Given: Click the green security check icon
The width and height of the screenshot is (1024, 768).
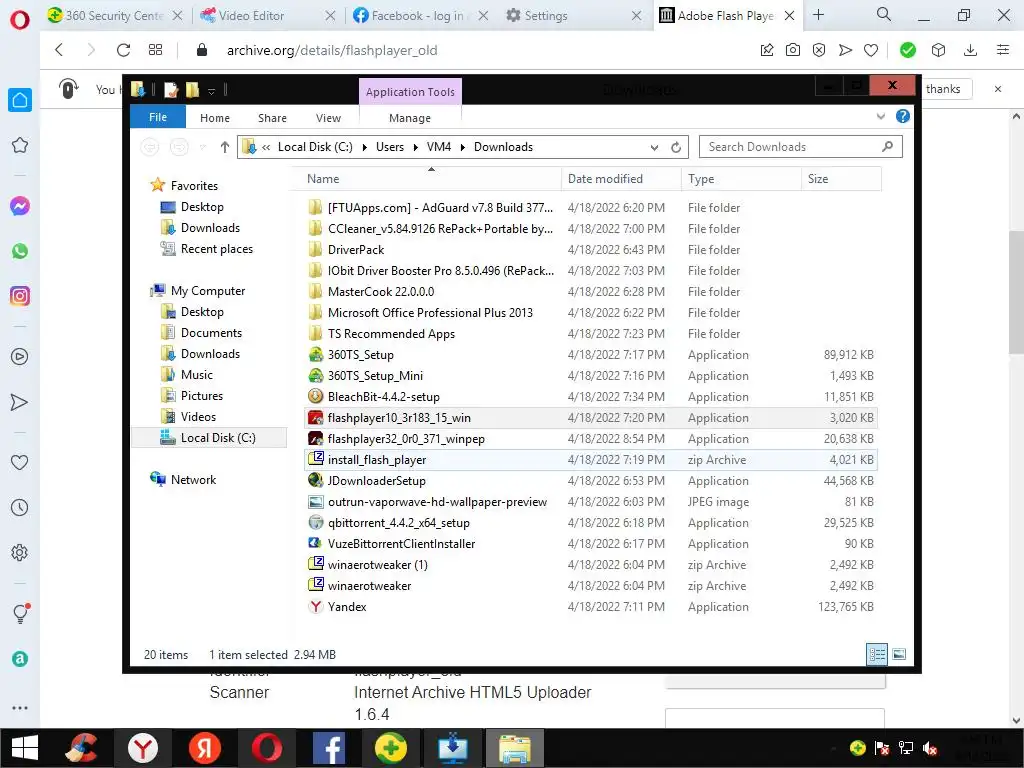Looking at the screenshot, I should pyautogui.click(x=908, y=50).
